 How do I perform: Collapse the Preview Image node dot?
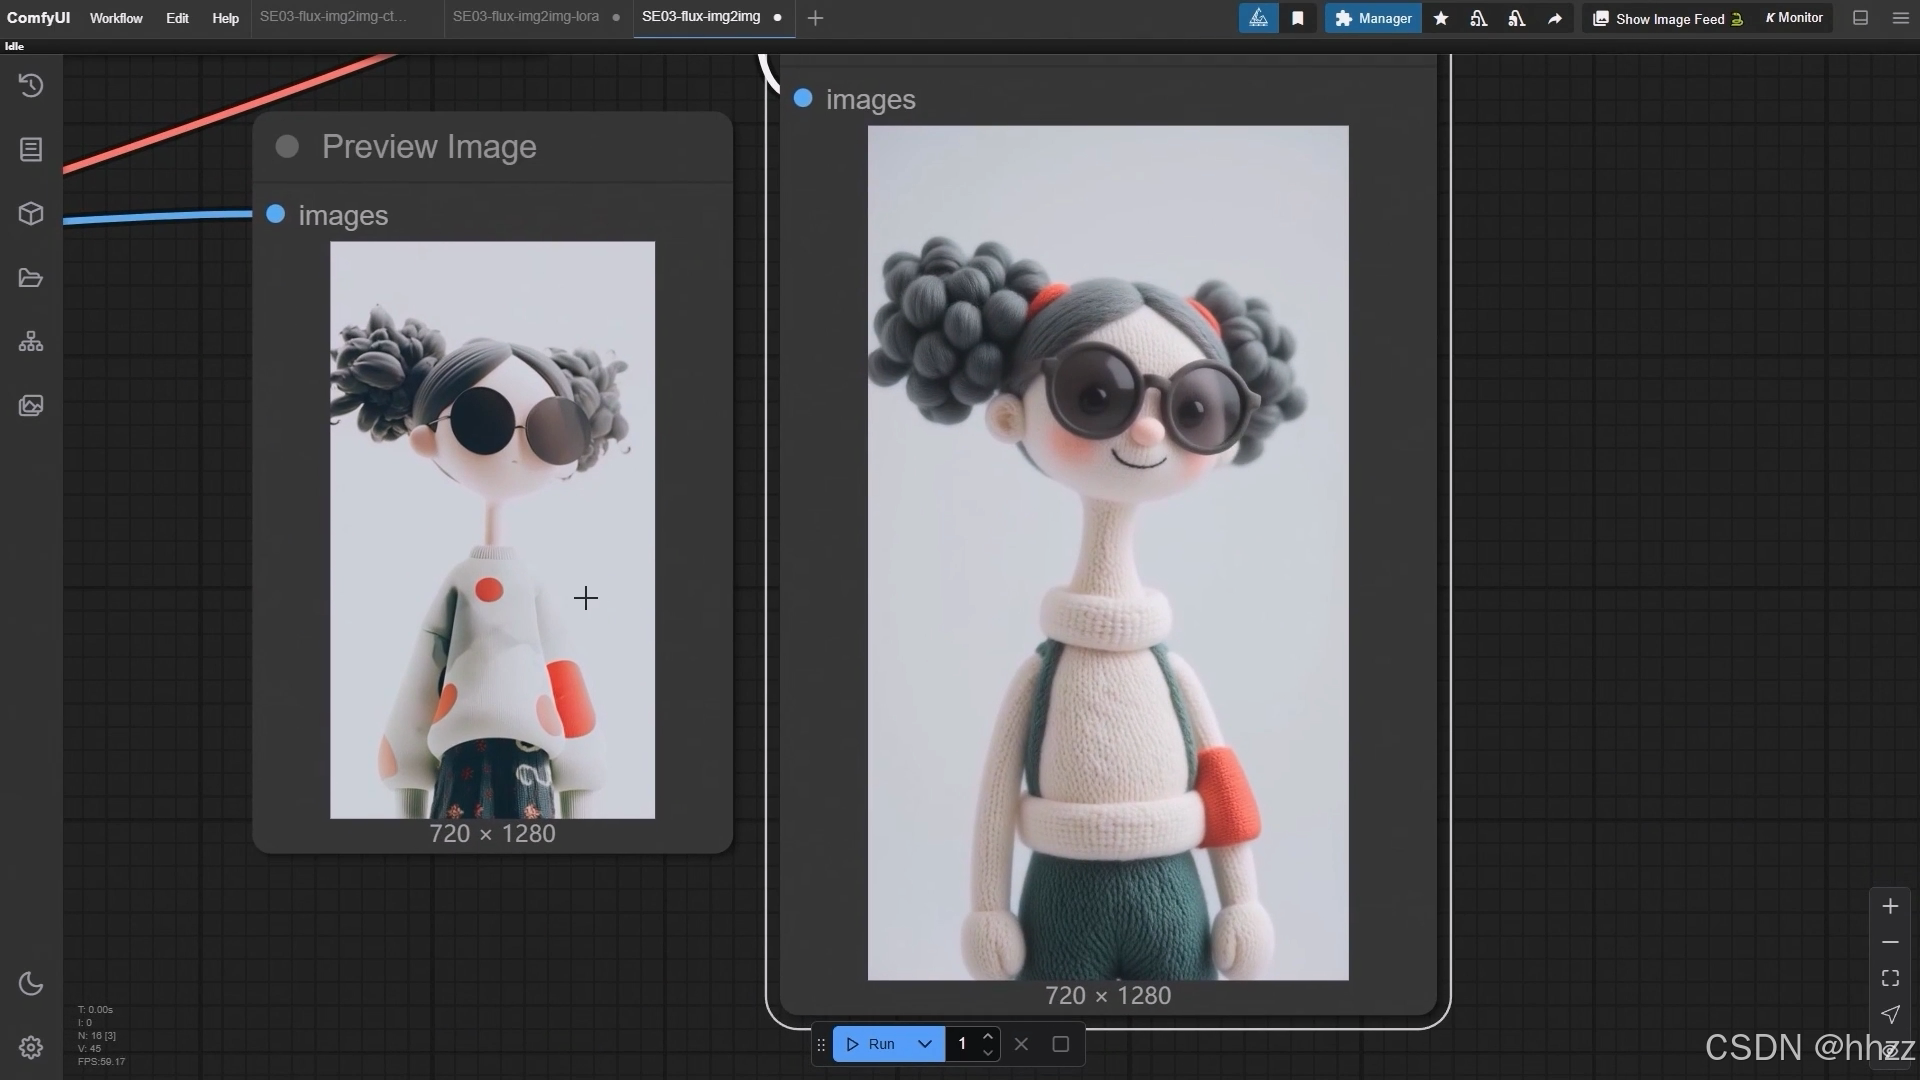[x=287, y=147]
